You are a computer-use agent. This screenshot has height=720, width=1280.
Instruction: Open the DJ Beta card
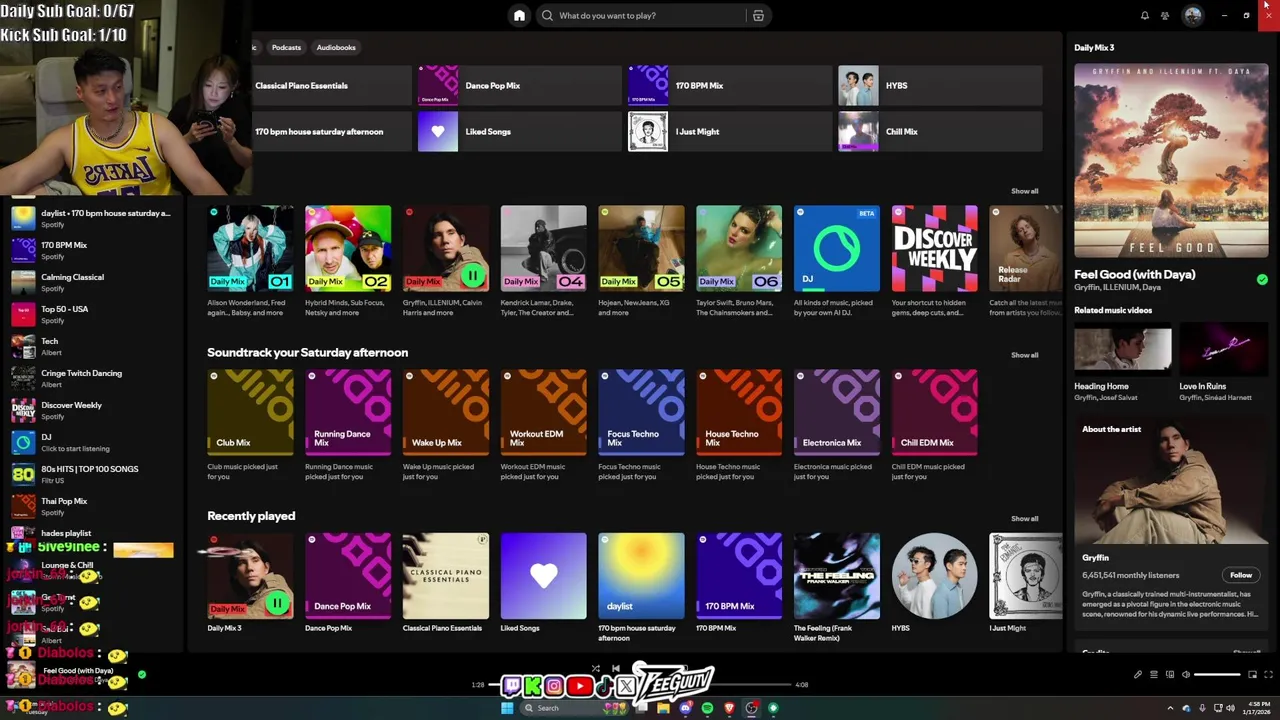[837, 261]
